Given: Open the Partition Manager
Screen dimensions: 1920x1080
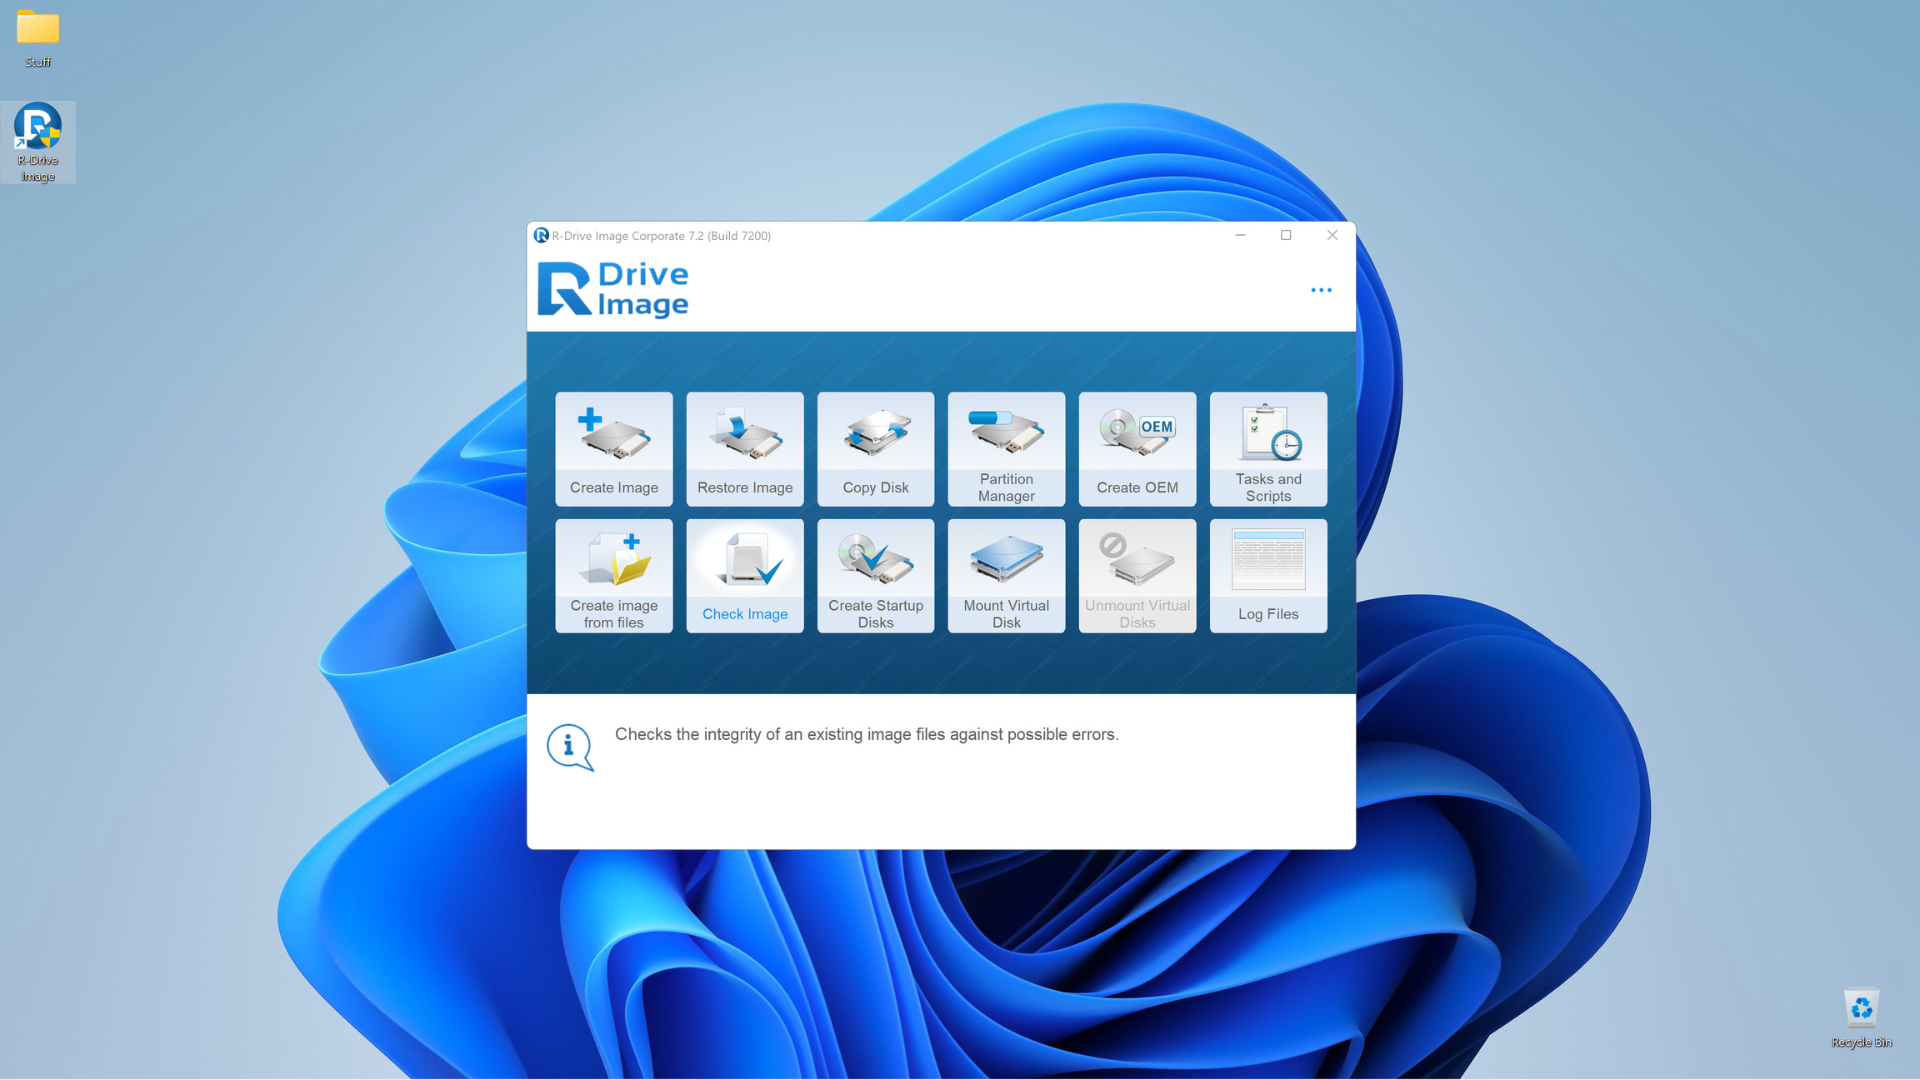Looking at the screenshot, I should point(1005,449).
